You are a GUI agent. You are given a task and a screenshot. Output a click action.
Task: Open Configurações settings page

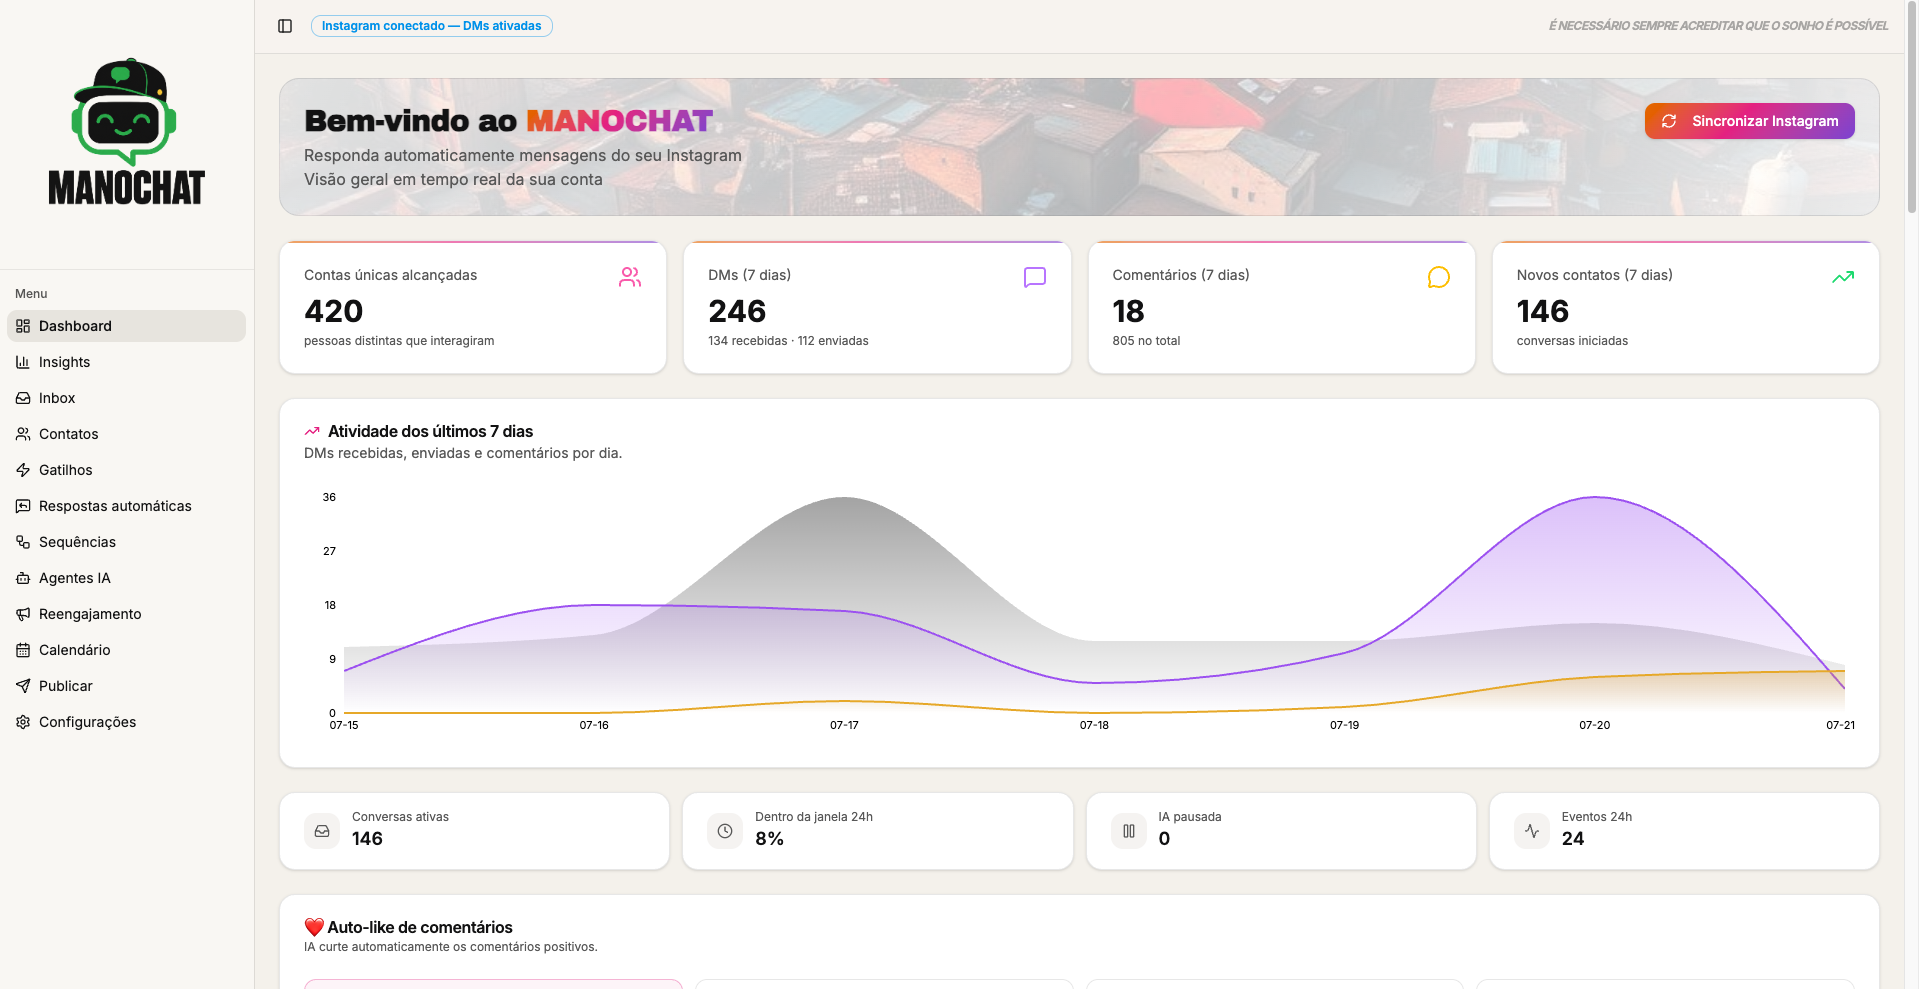126,722
